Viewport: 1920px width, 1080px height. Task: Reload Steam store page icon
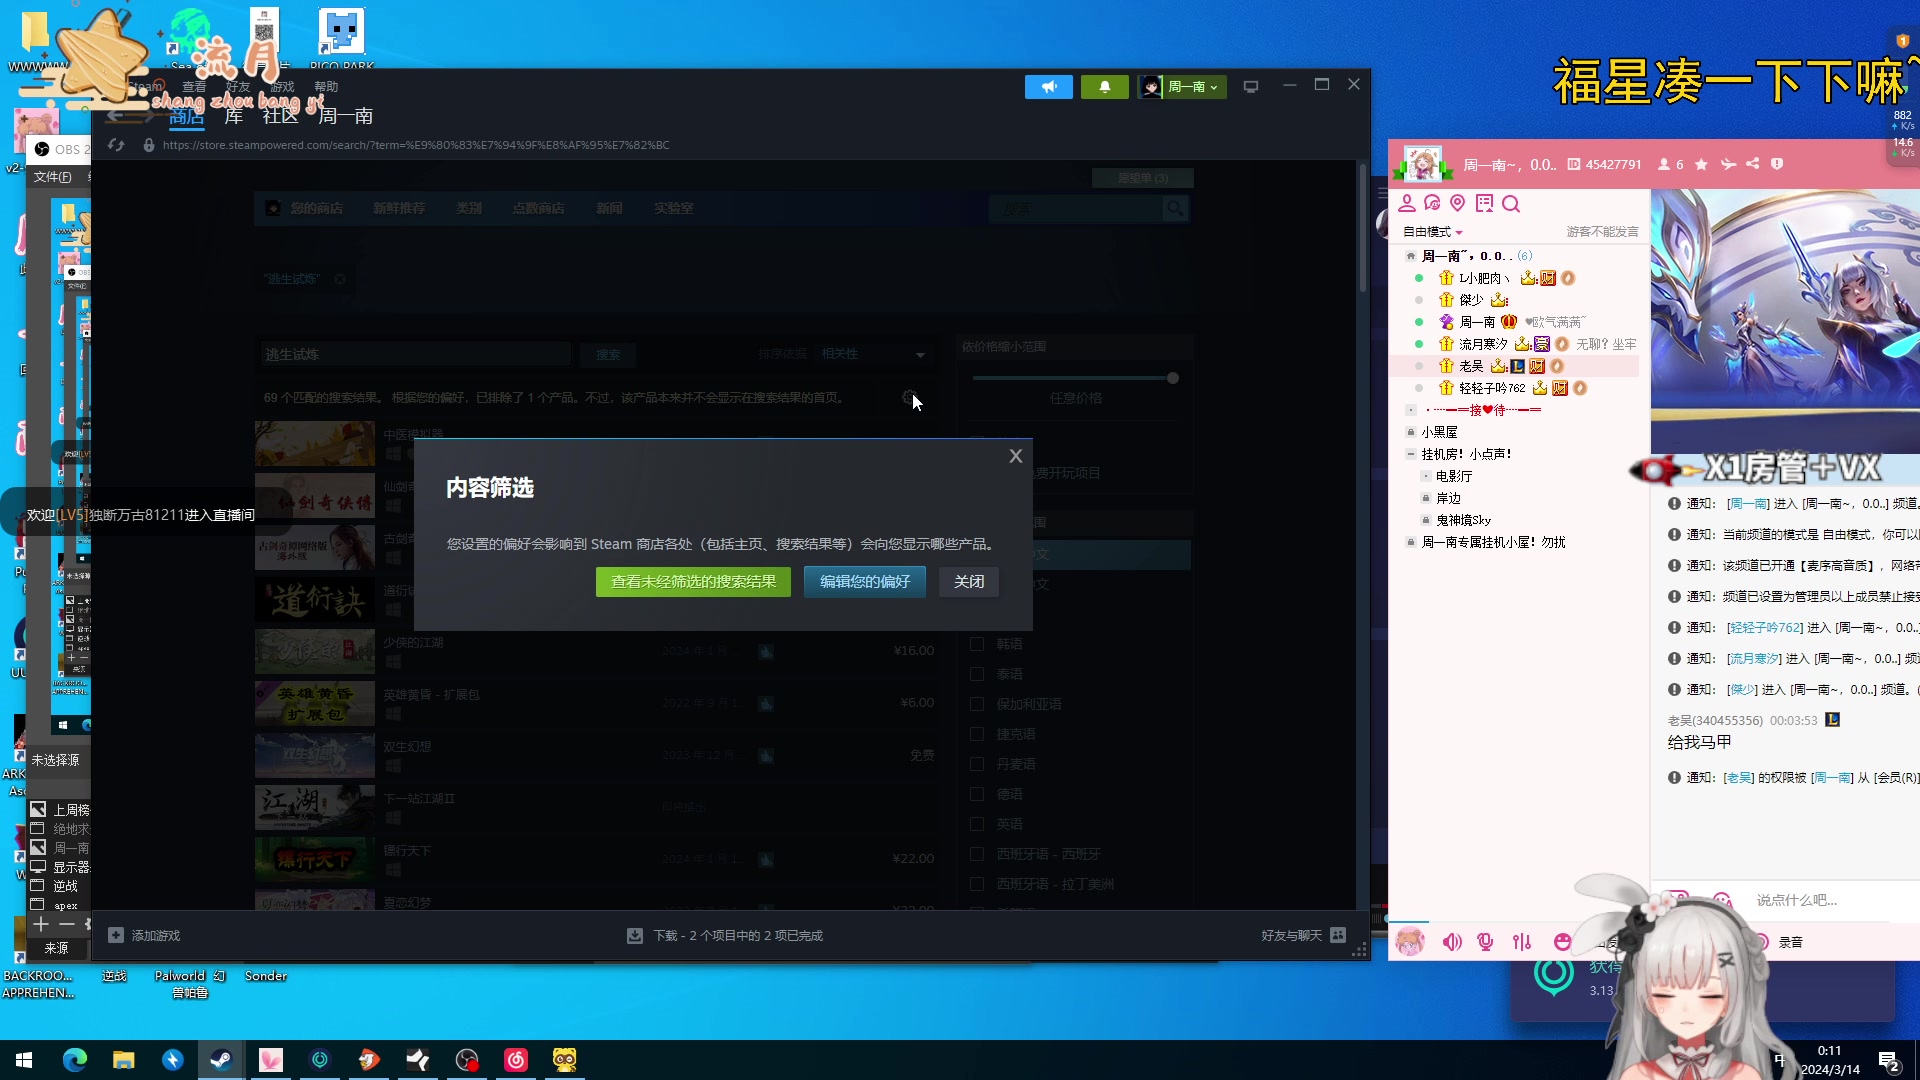pyautogui.click(x=116, y=145)
